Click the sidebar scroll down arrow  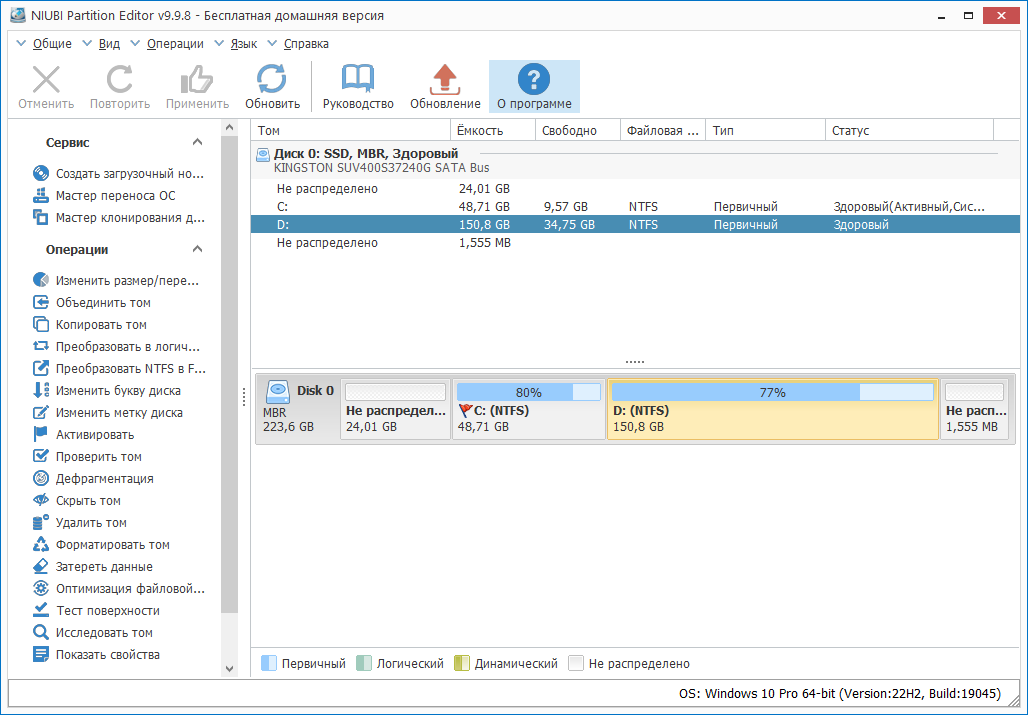(229, 669)
